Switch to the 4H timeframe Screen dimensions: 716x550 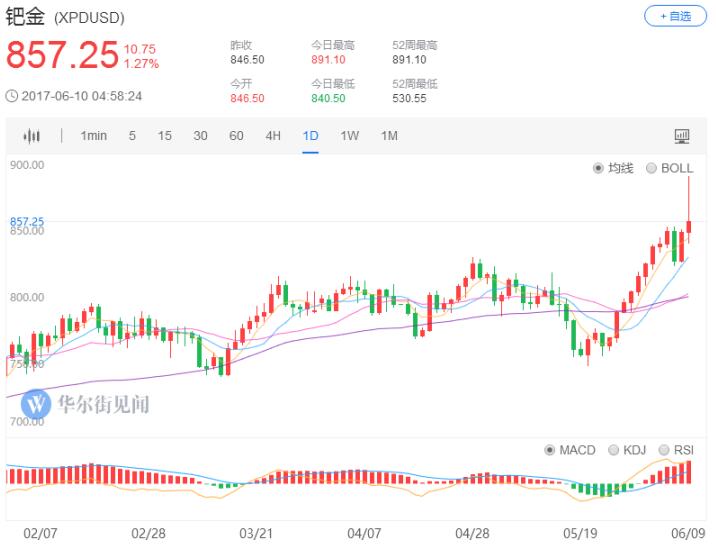(x=273, y=136)
